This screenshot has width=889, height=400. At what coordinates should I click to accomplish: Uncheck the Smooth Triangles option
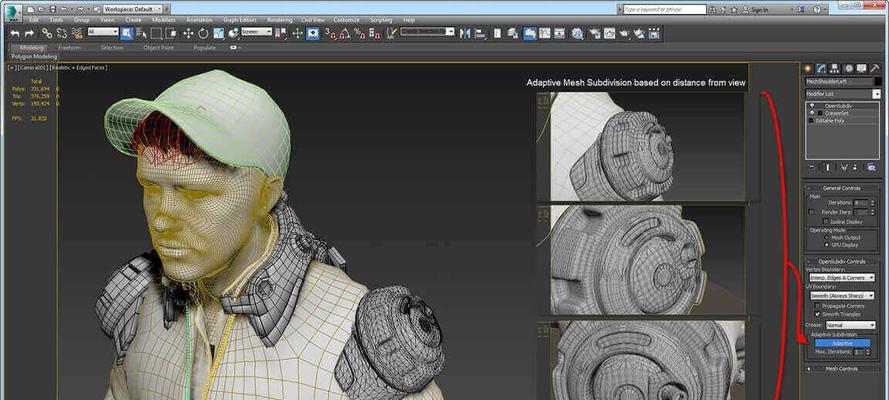[x=818, y=314]
